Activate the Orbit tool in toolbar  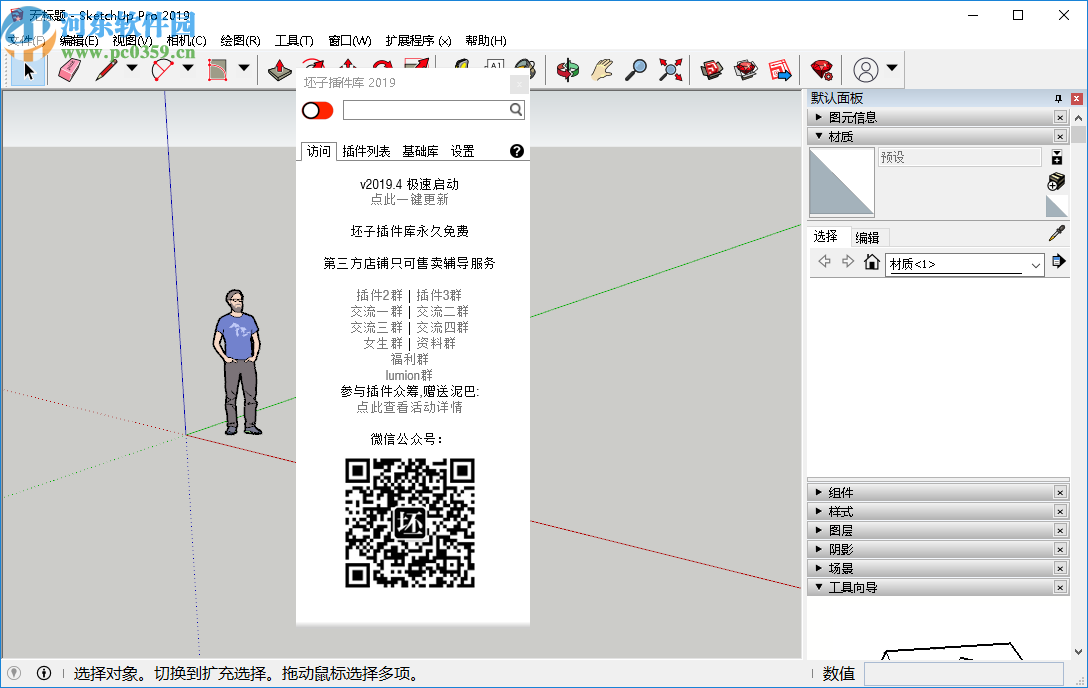tap(568, 69)
